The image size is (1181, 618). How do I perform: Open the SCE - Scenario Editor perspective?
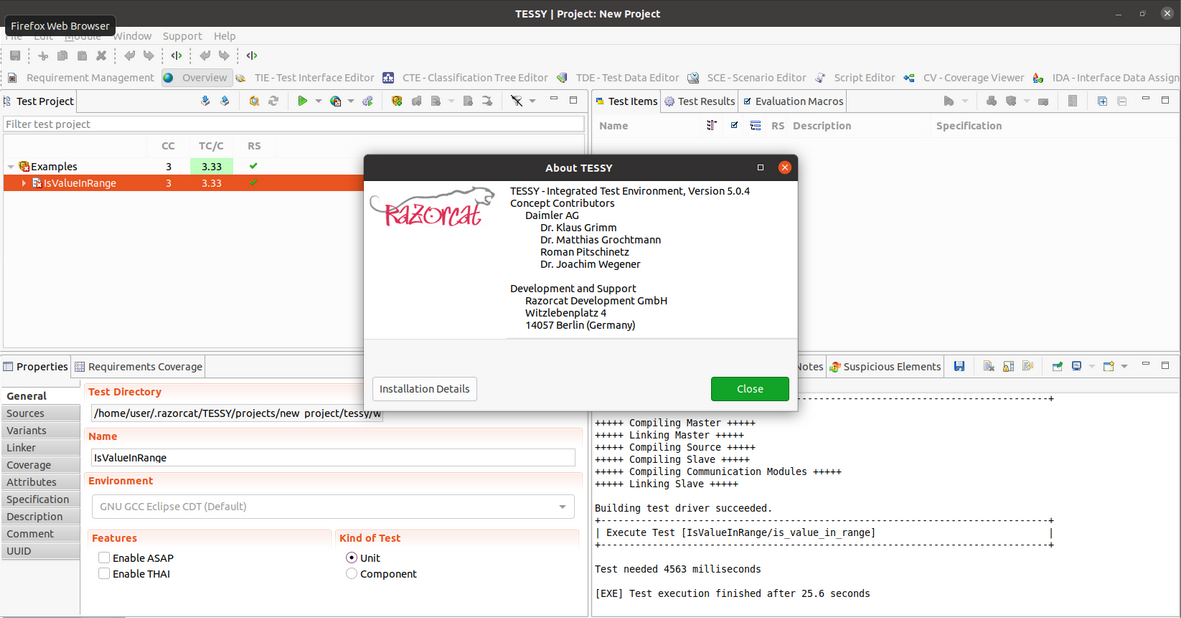pos(746,78)
